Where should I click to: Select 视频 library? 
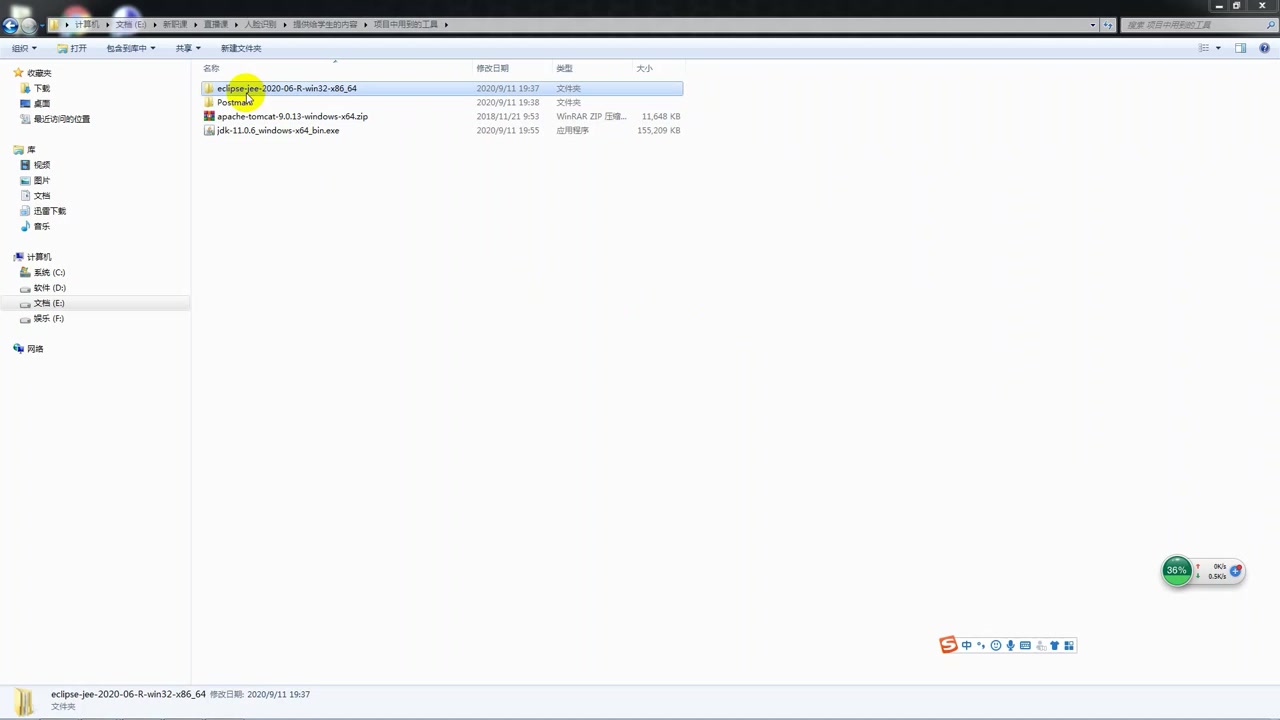(42, 165)
